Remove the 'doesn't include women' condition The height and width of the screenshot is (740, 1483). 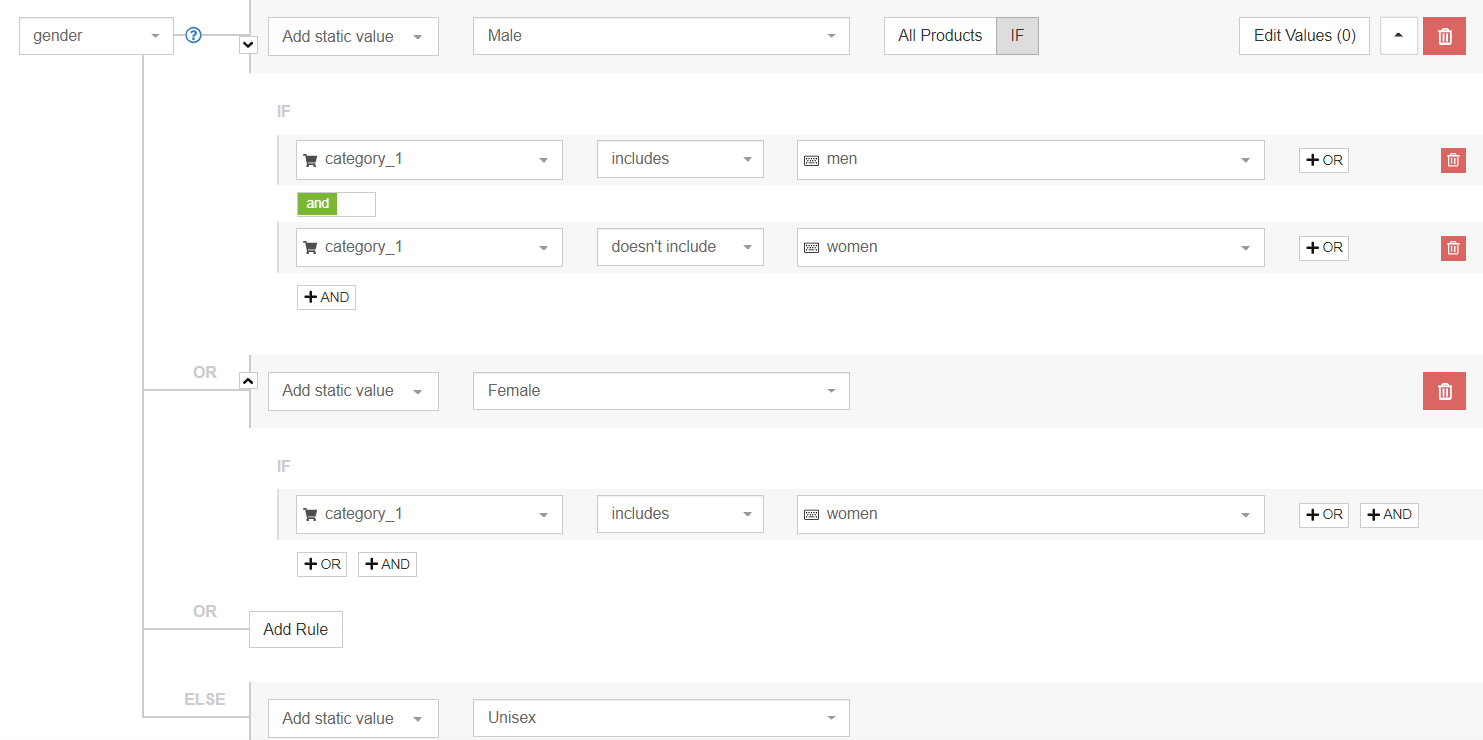1452,247
